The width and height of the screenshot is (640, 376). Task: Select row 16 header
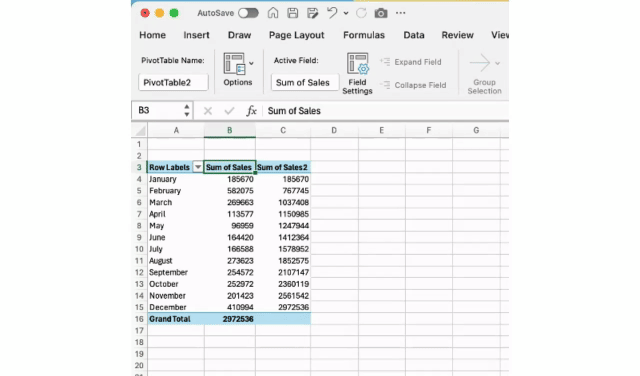[139, 319]
